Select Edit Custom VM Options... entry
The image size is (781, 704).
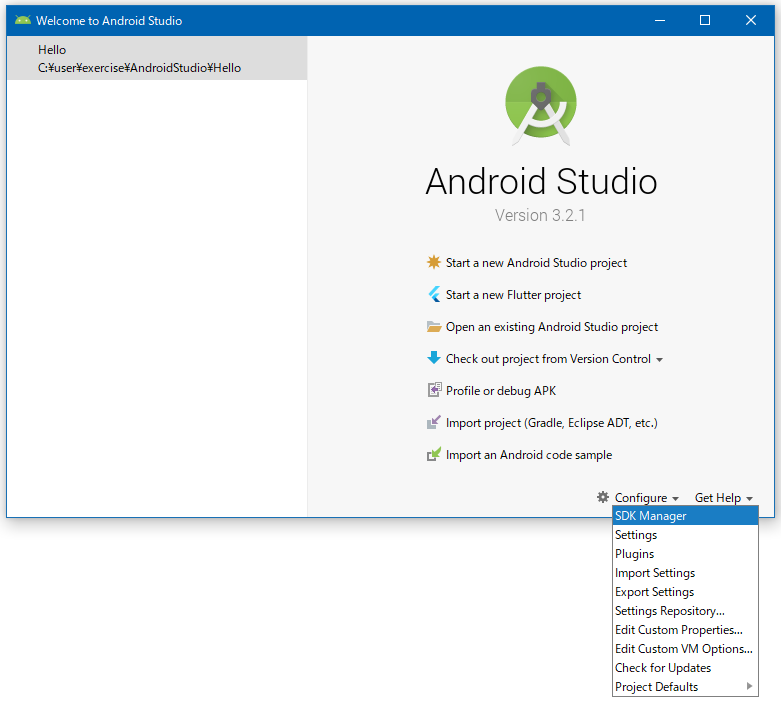[685, 648]
